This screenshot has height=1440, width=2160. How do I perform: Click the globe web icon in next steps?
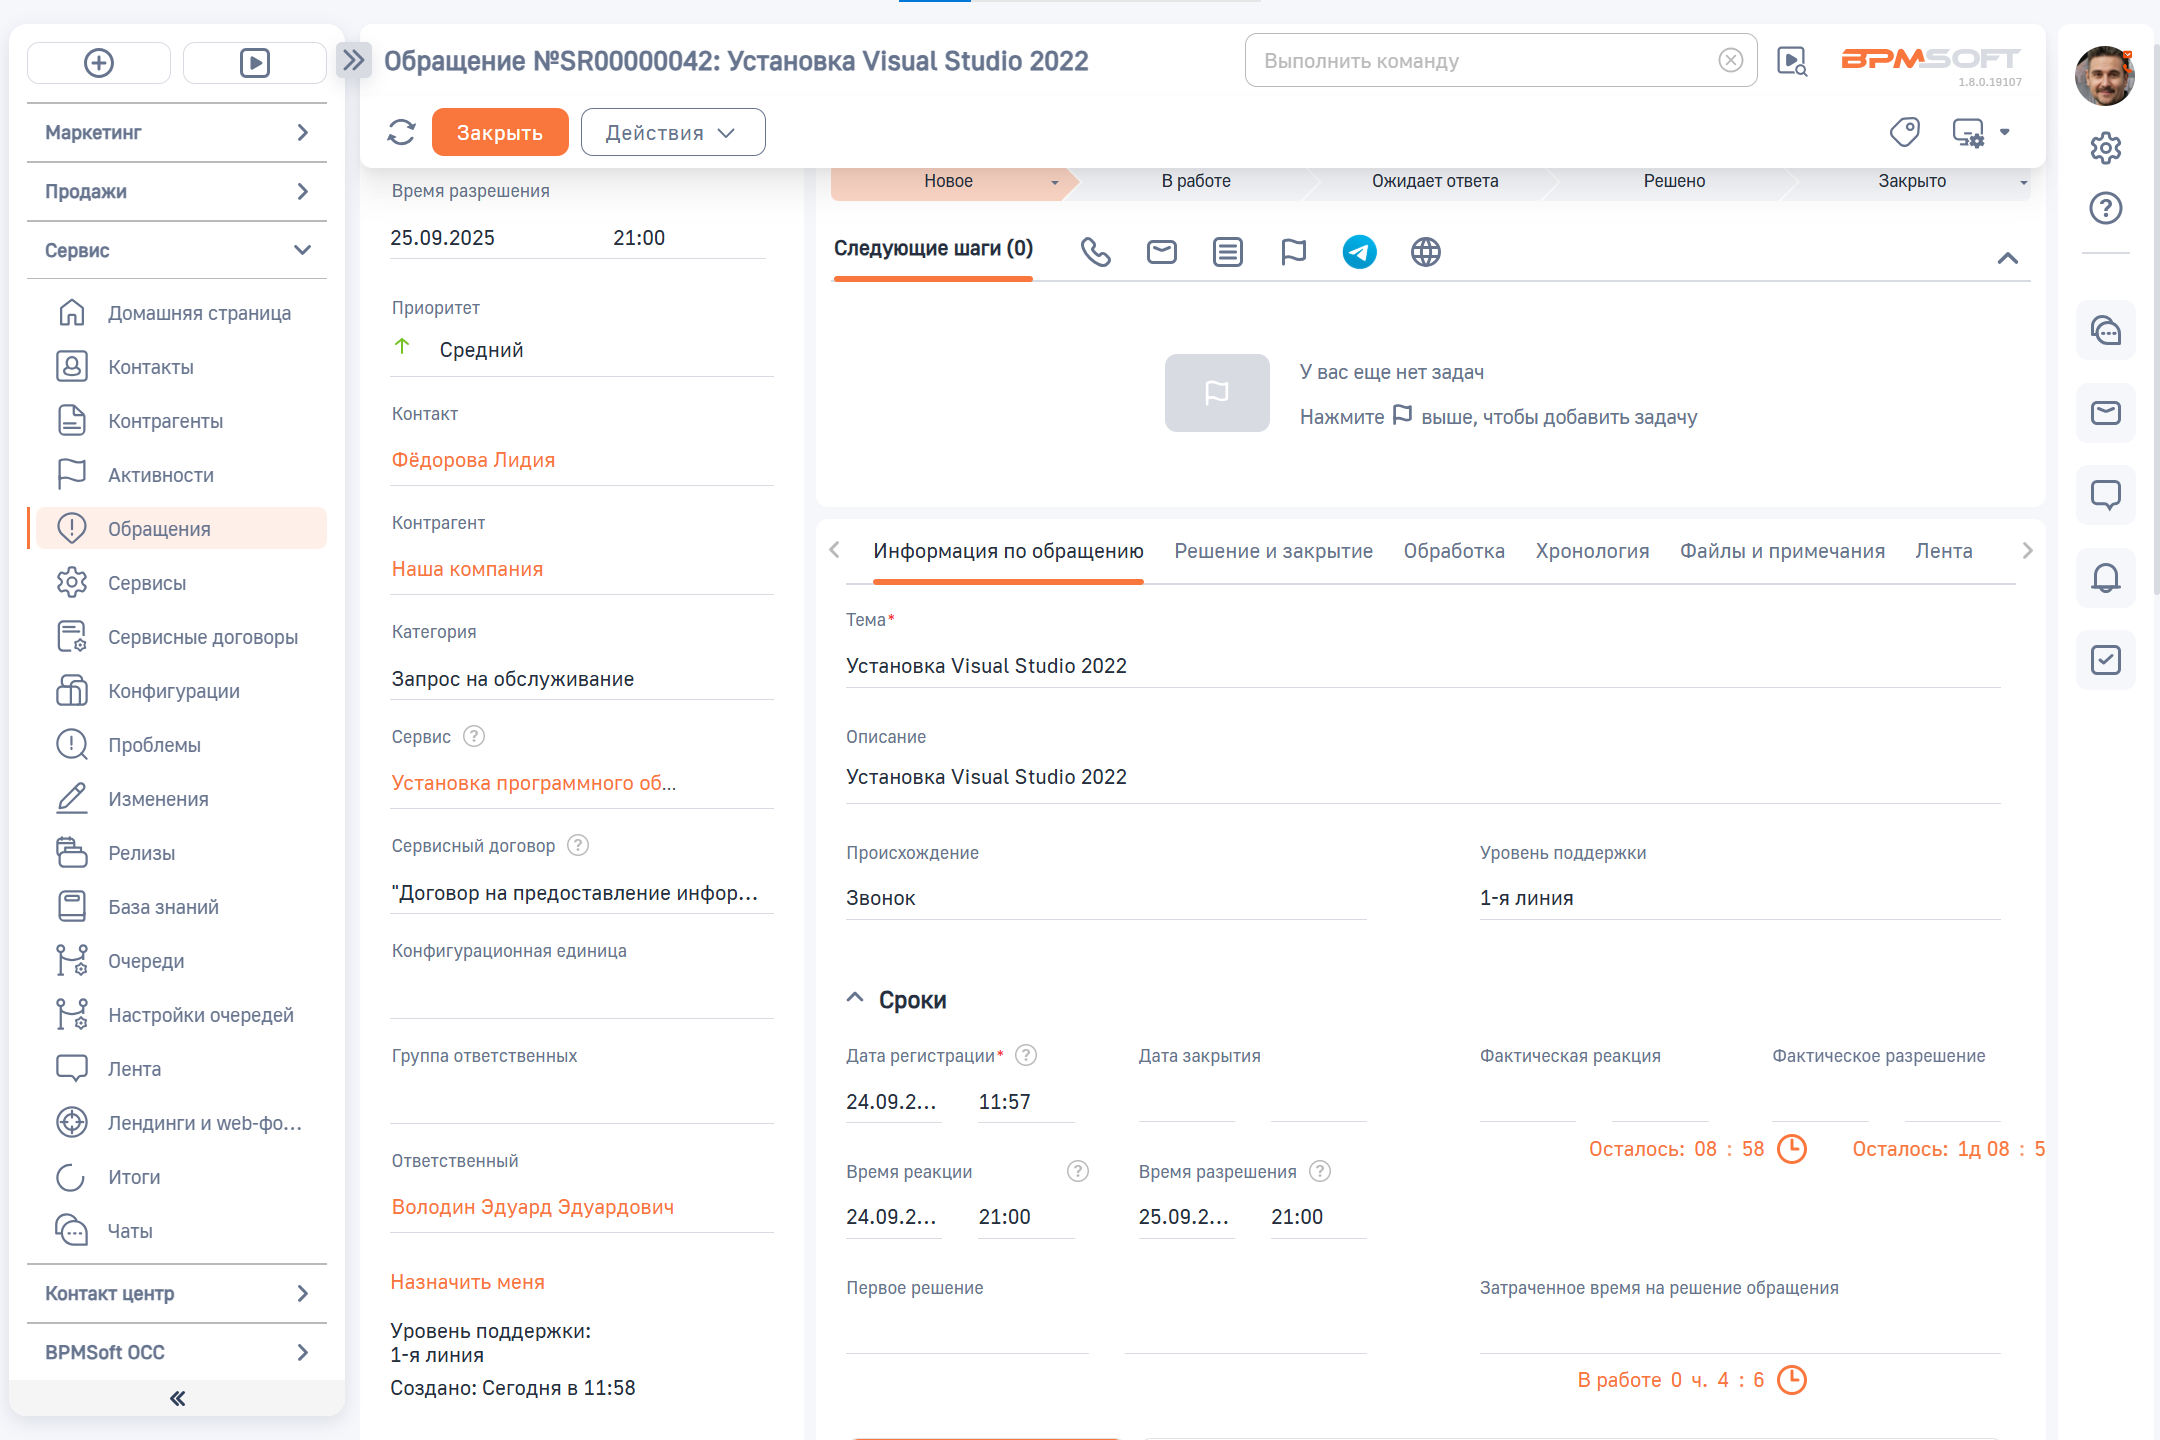(1425, 252)
